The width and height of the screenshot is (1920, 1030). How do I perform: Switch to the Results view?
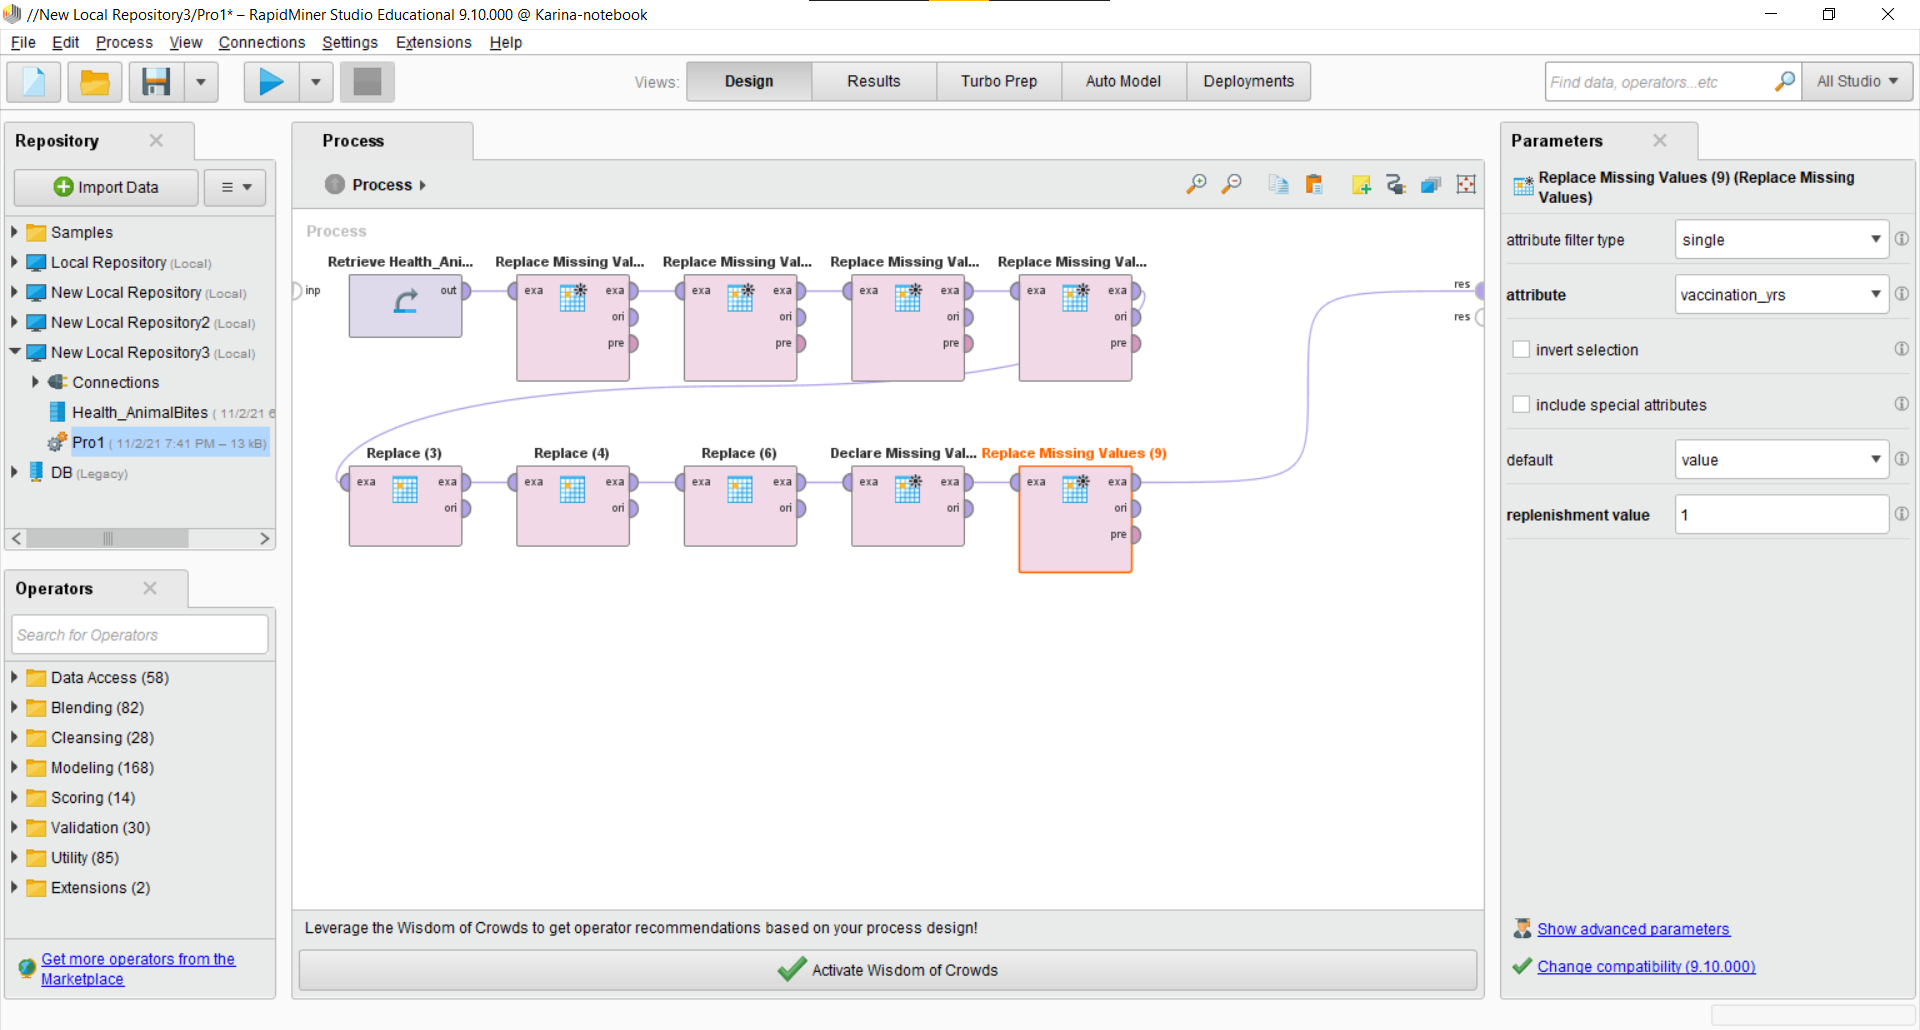[874, 81]
